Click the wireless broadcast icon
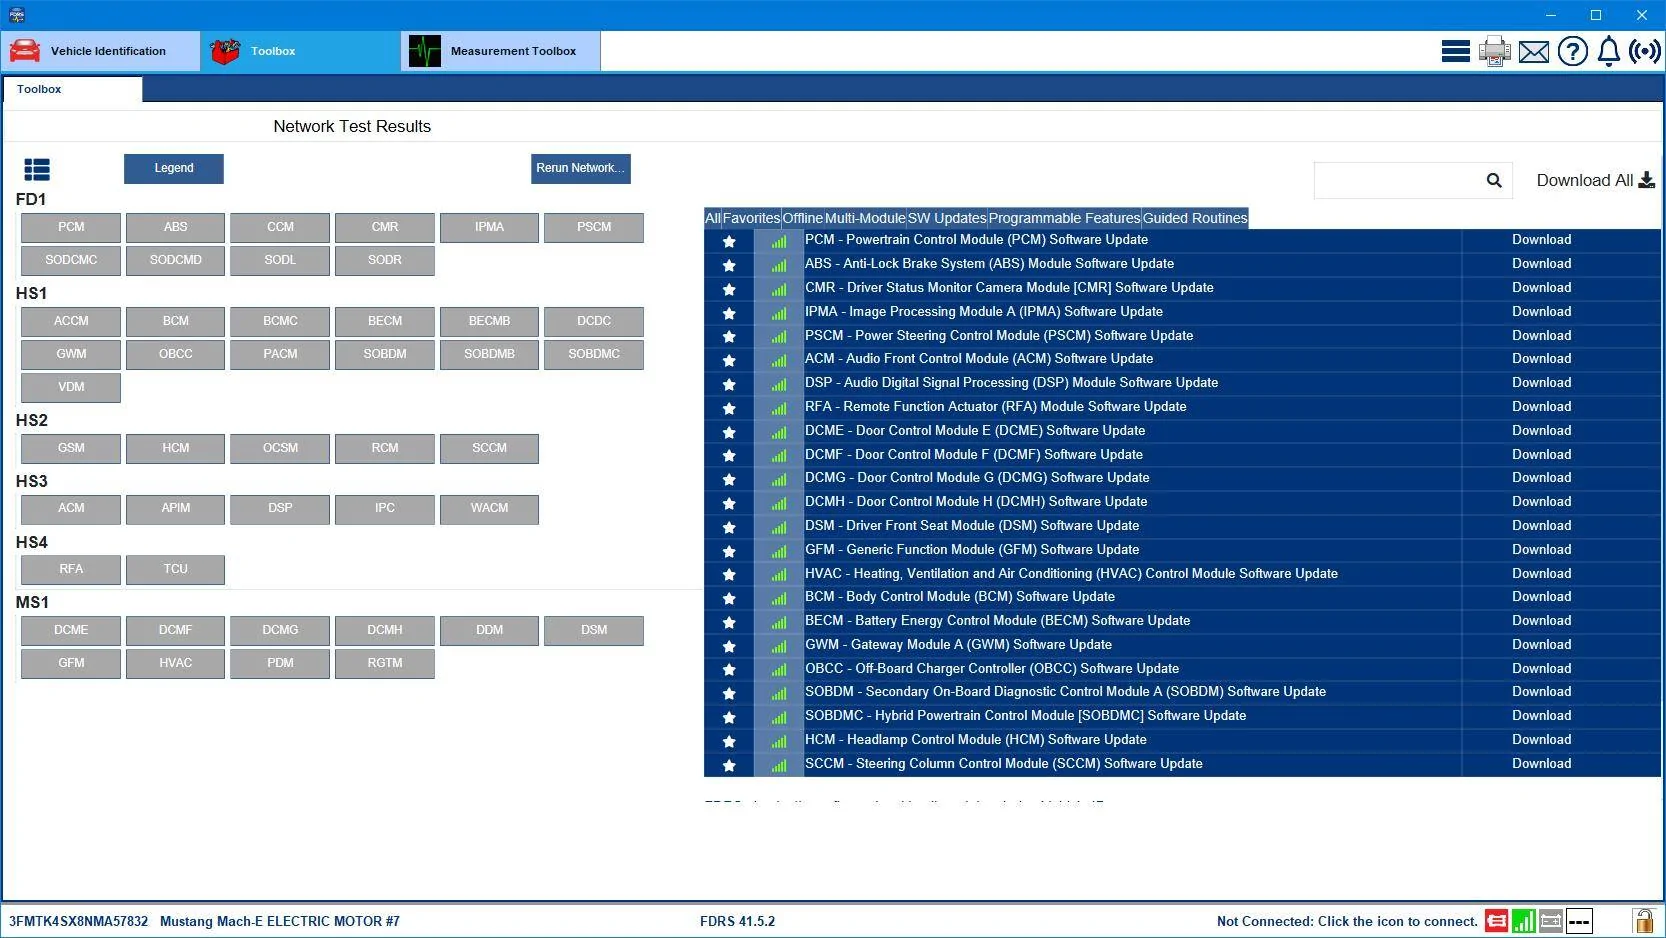Image resolution: width=1666 pixels, height=938 pixels. tap(1644, 51)
